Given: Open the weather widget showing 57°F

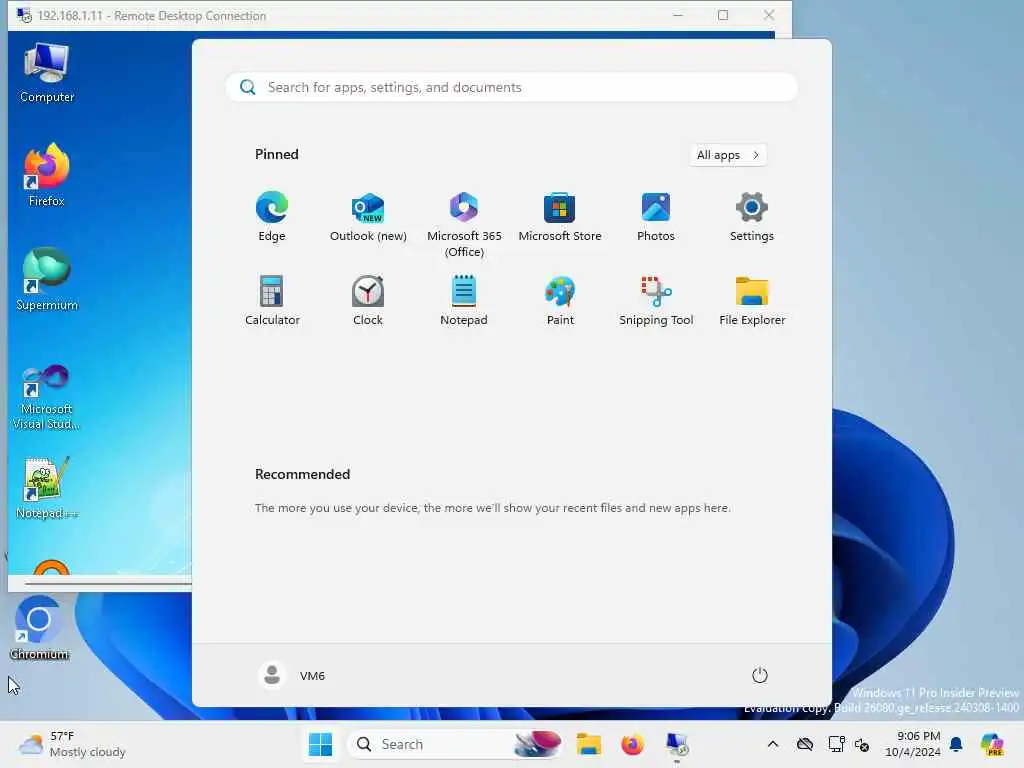Looking at the screenshot, I should pos(72,744).
